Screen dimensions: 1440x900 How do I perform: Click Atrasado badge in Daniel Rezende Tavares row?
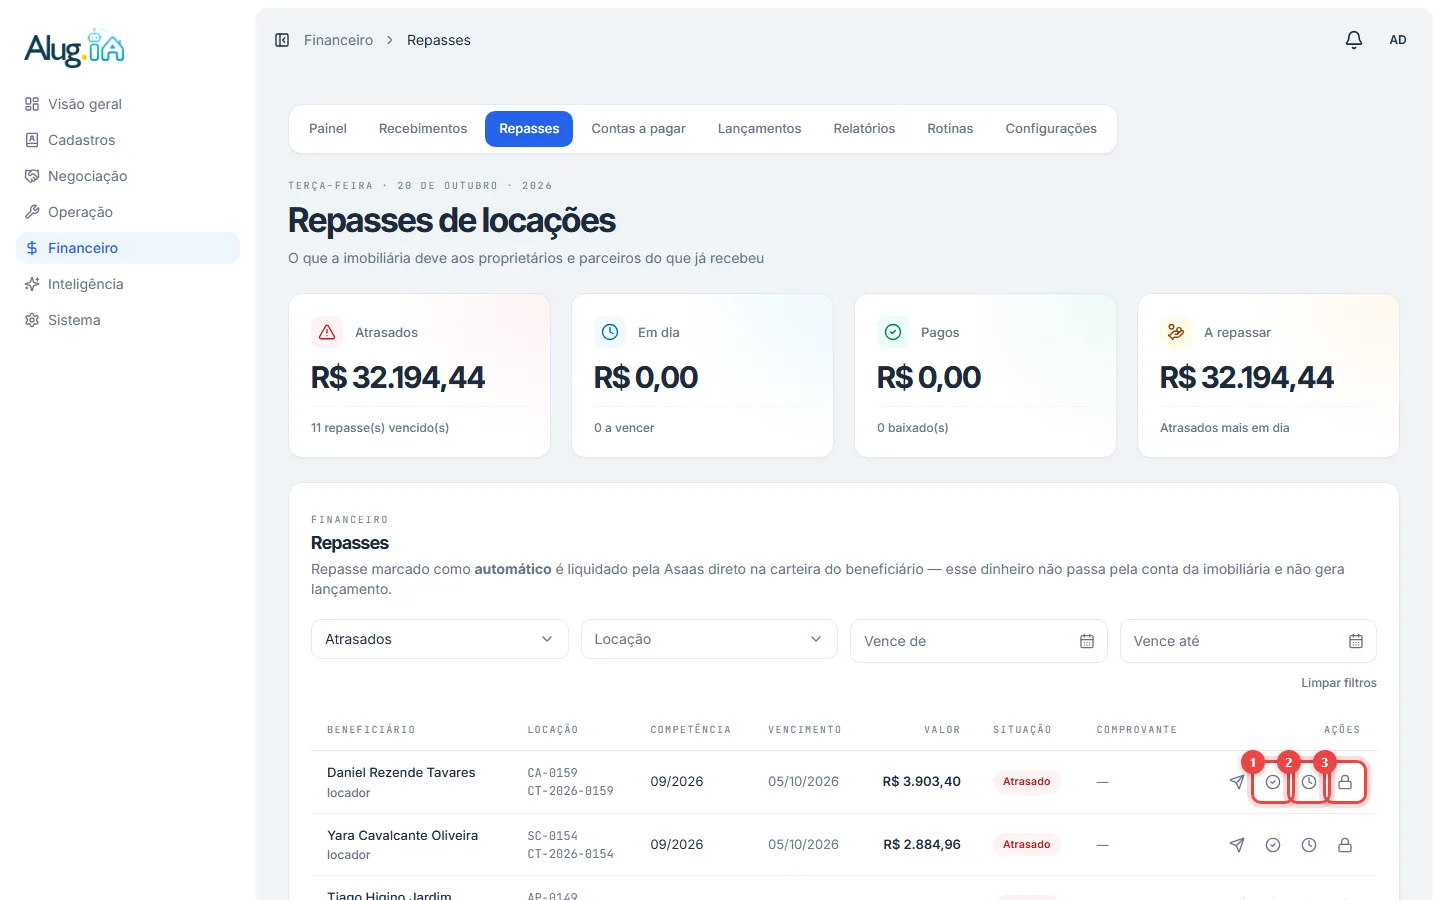(x=1026, y=782)
